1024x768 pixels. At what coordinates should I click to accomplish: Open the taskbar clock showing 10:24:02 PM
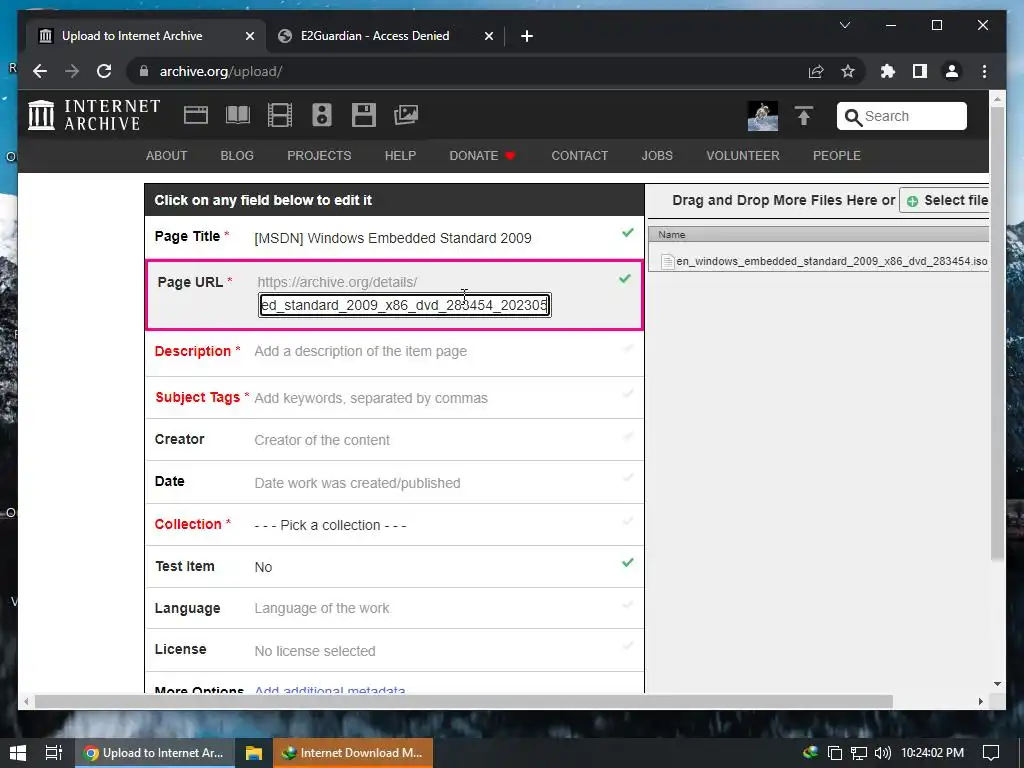coord(933,753)
